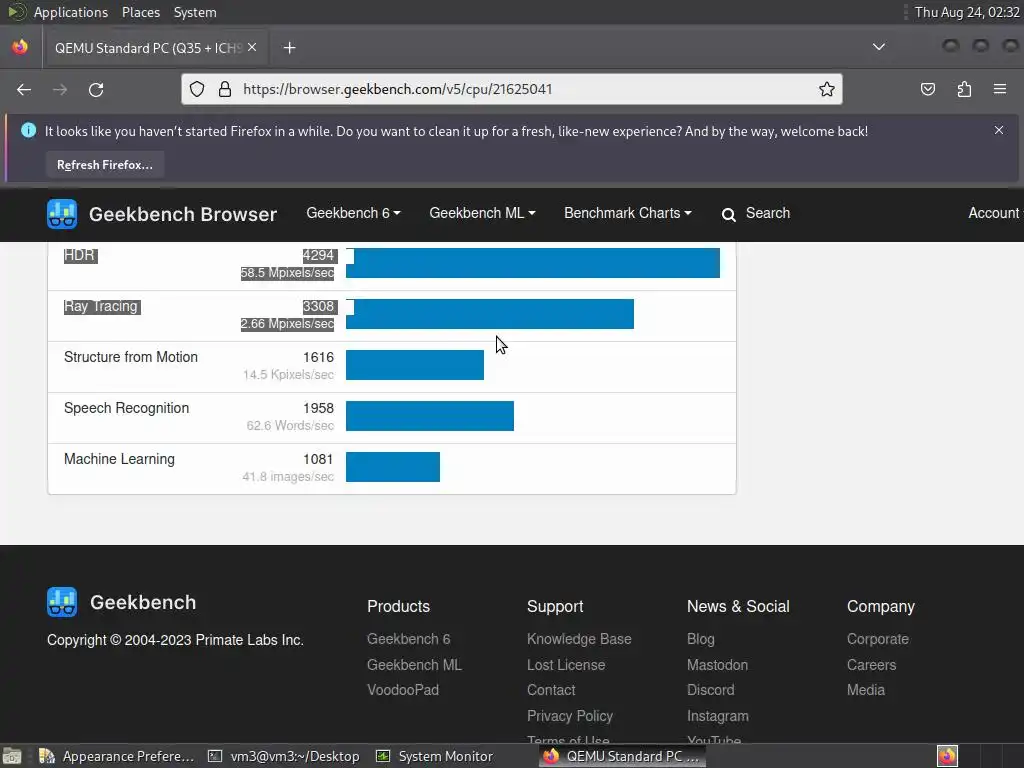Click the Firefox reload page icon
The height and width of the screenshot is (768, 1024).
point(96,89)
